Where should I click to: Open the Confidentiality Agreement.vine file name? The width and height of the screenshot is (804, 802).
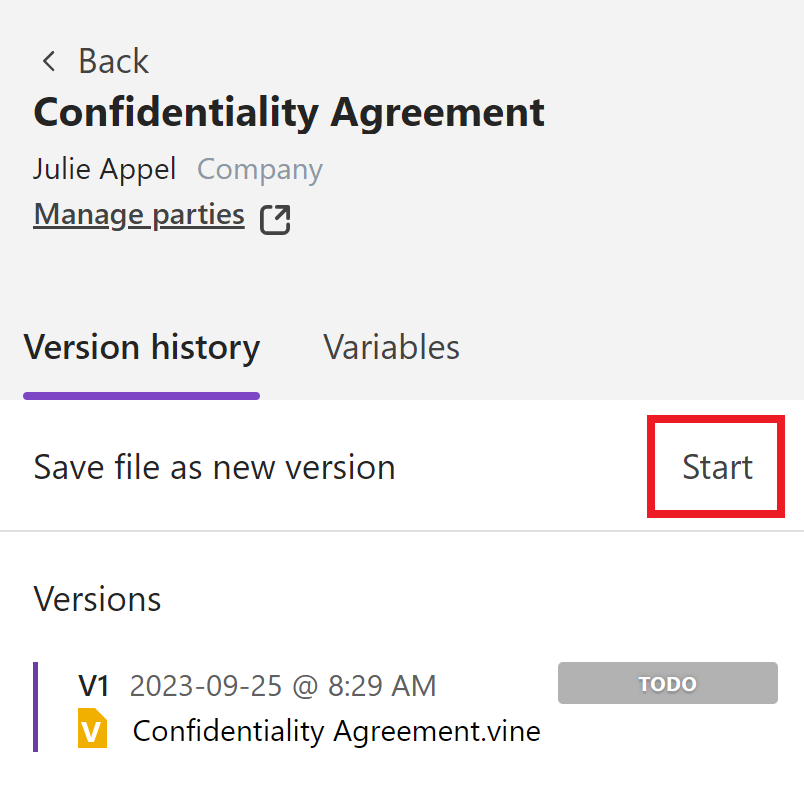336,731
